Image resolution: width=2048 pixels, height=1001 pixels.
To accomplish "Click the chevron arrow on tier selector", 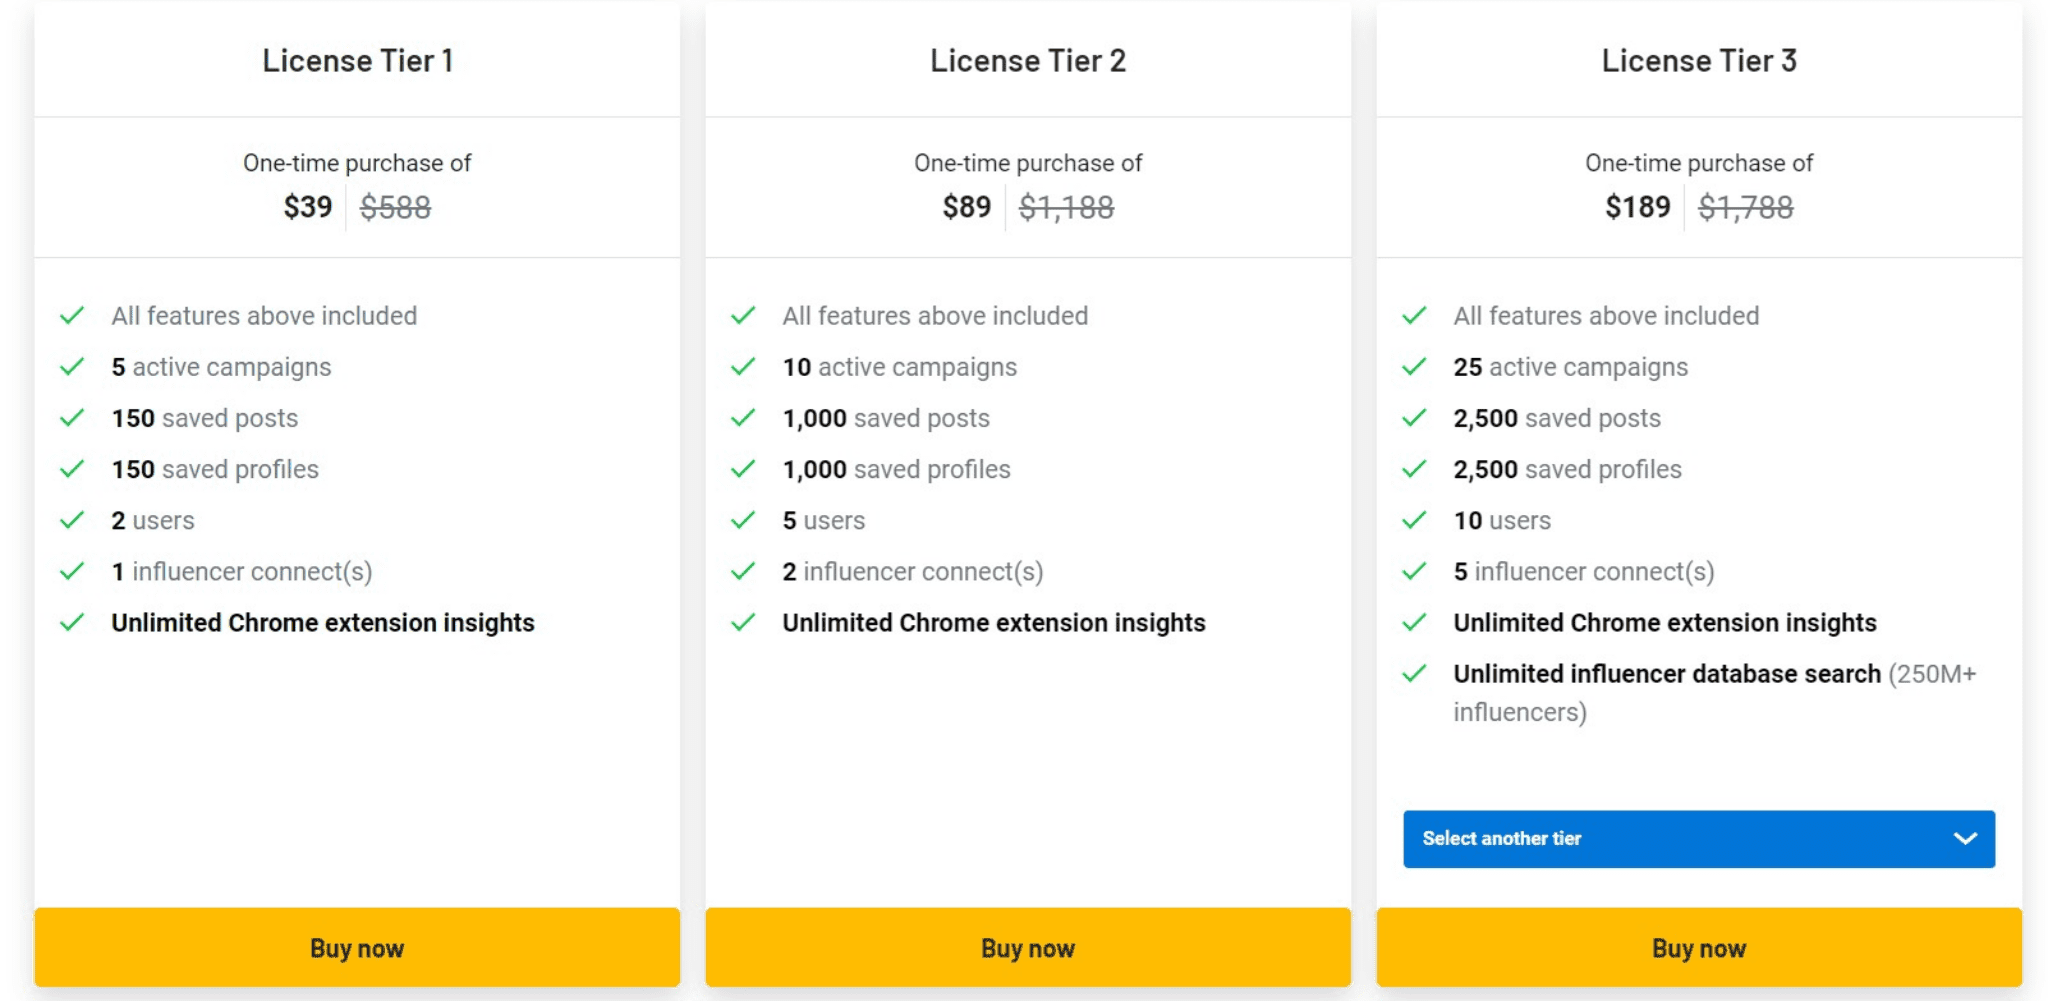I will click(x=1965, y=839).
